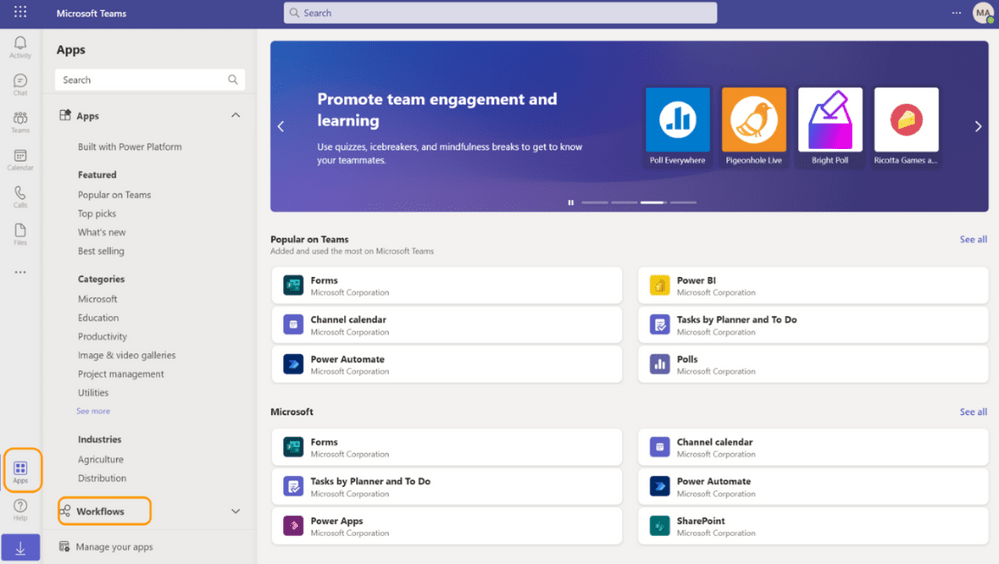Open the Poll Everywhere app tile

[677, 127]
